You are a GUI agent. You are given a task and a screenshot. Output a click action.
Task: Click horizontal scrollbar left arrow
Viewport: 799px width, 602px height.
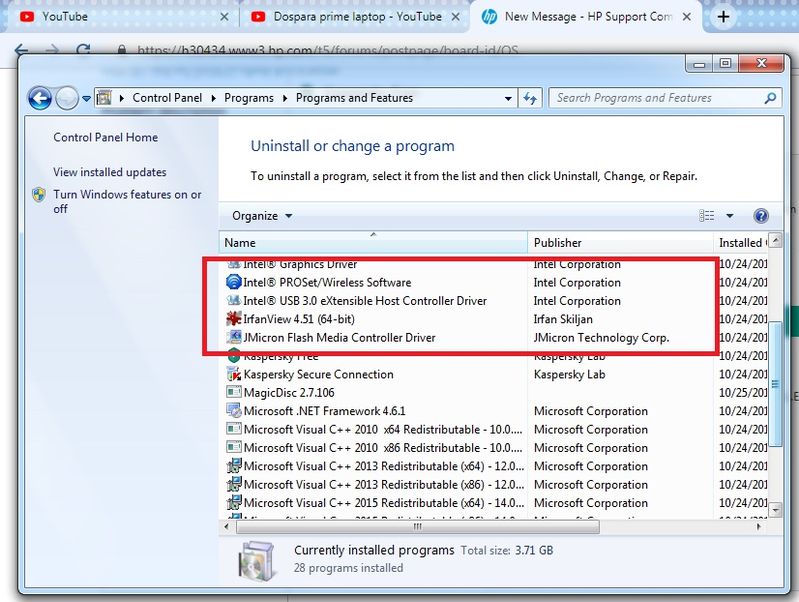226,527
